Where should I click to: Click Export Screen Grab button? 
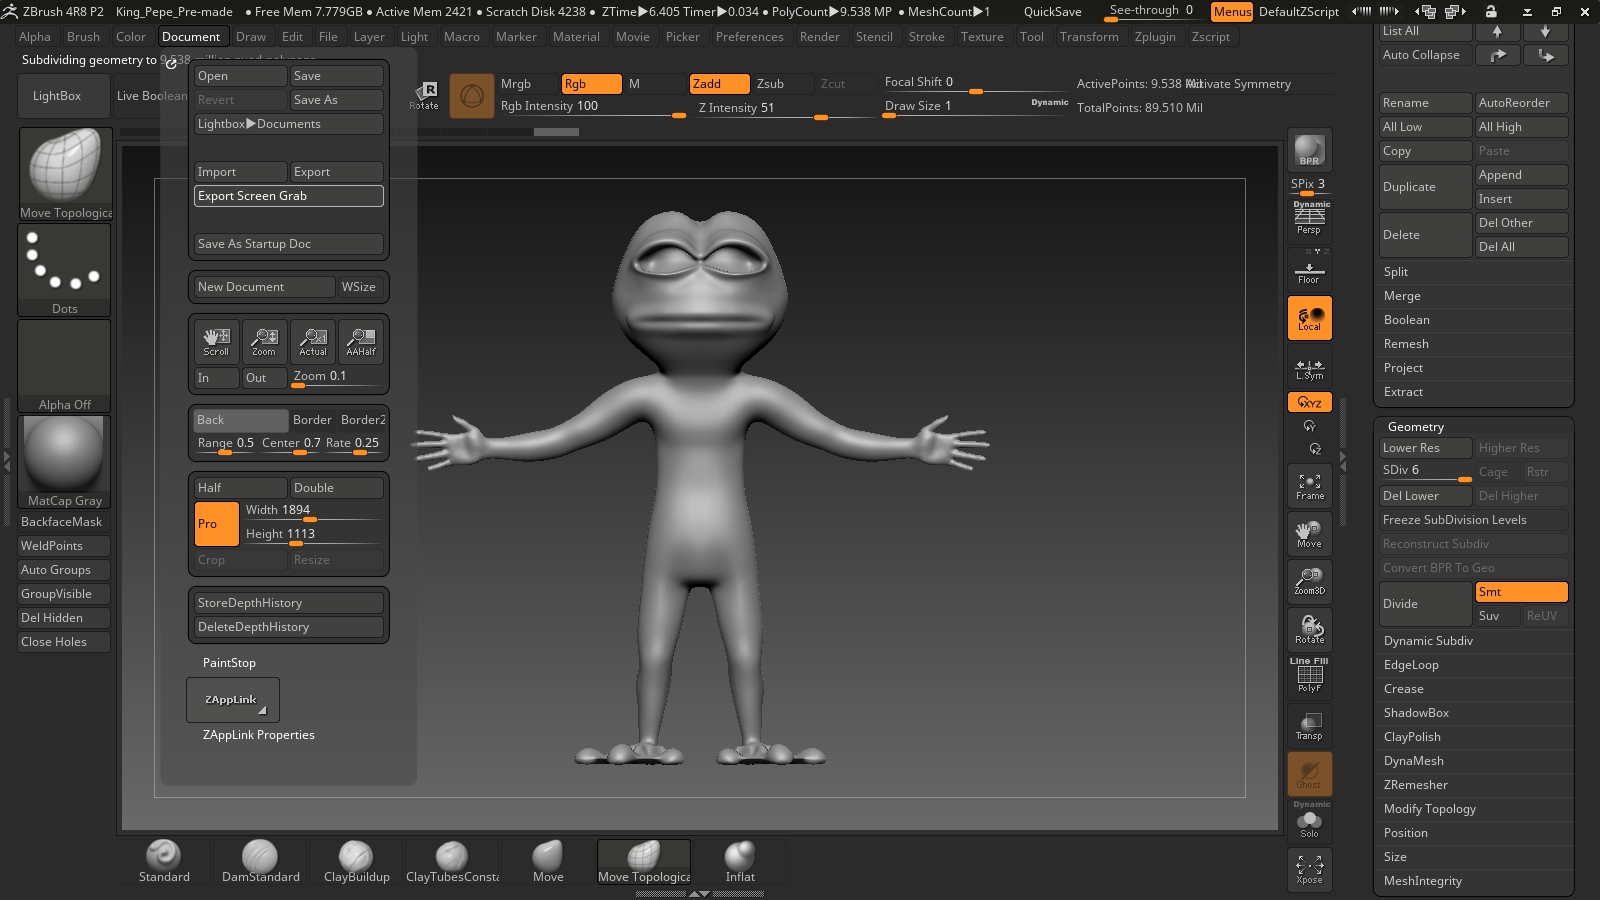coord(288,196)
